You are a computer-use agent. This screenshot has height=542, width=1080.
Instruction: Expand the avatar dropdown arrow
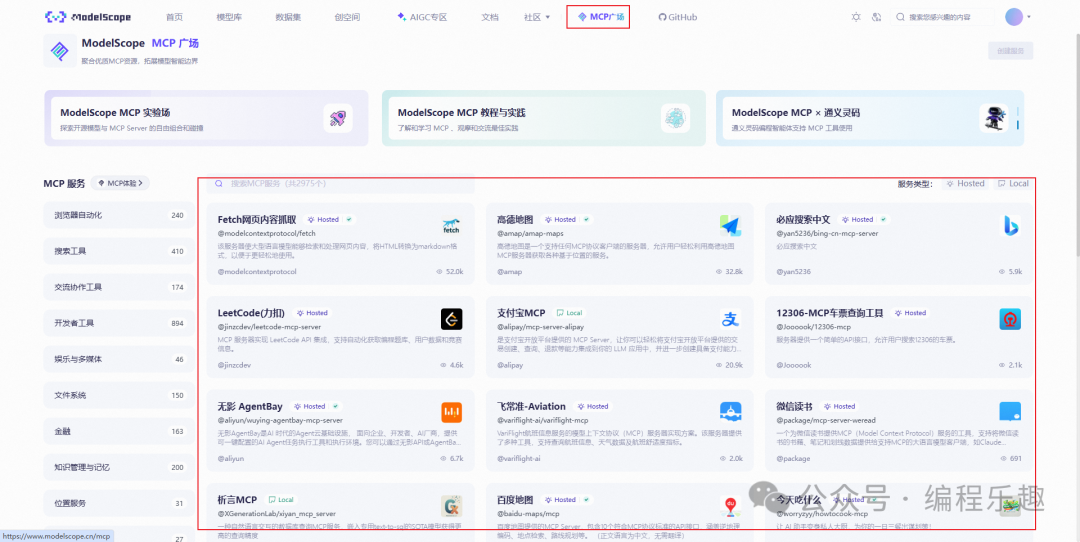pos(1028,17)
